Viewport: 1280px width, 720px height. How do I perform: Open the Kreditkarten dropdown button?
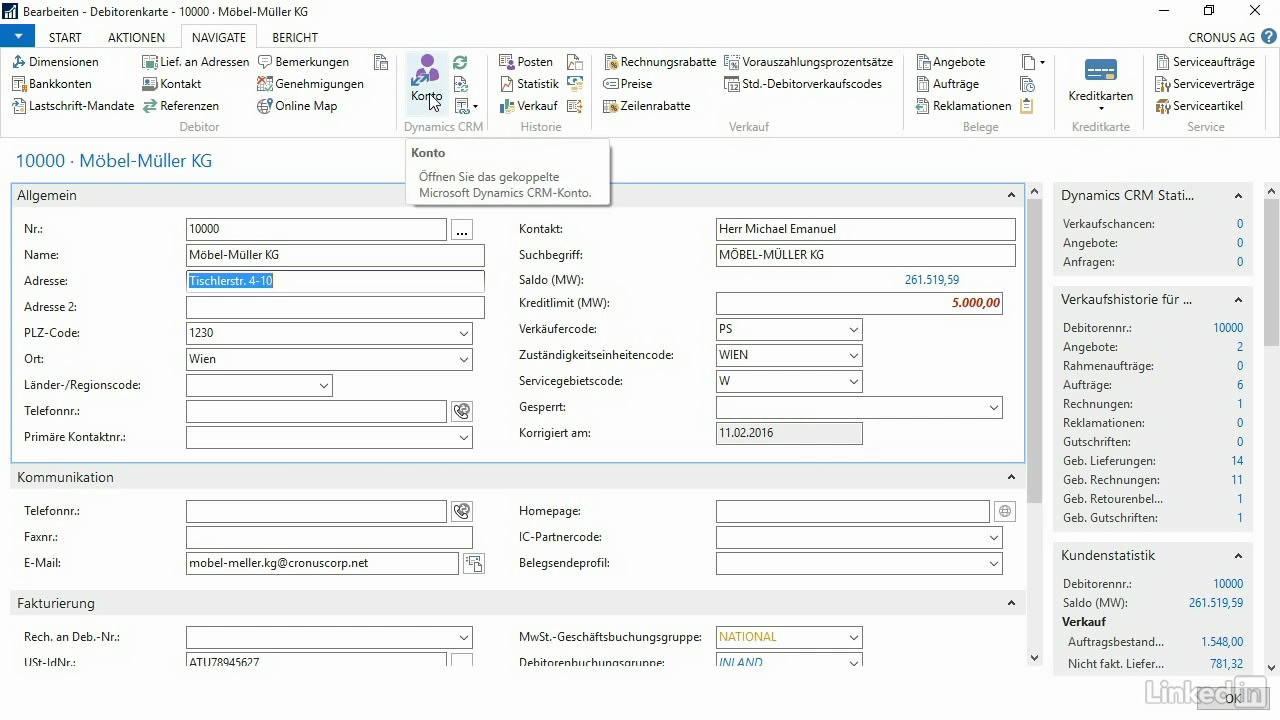[1100, 85]
